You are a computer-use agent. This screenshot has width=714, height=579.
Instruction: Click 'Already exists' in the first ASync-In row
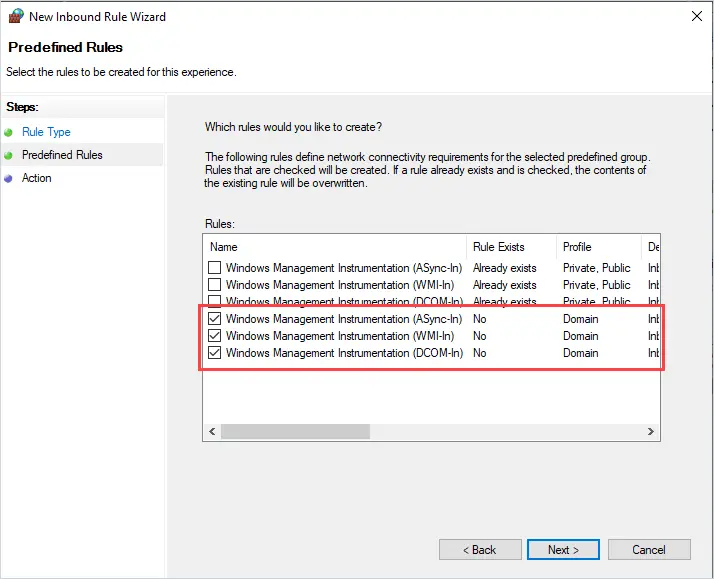point(505,268)
